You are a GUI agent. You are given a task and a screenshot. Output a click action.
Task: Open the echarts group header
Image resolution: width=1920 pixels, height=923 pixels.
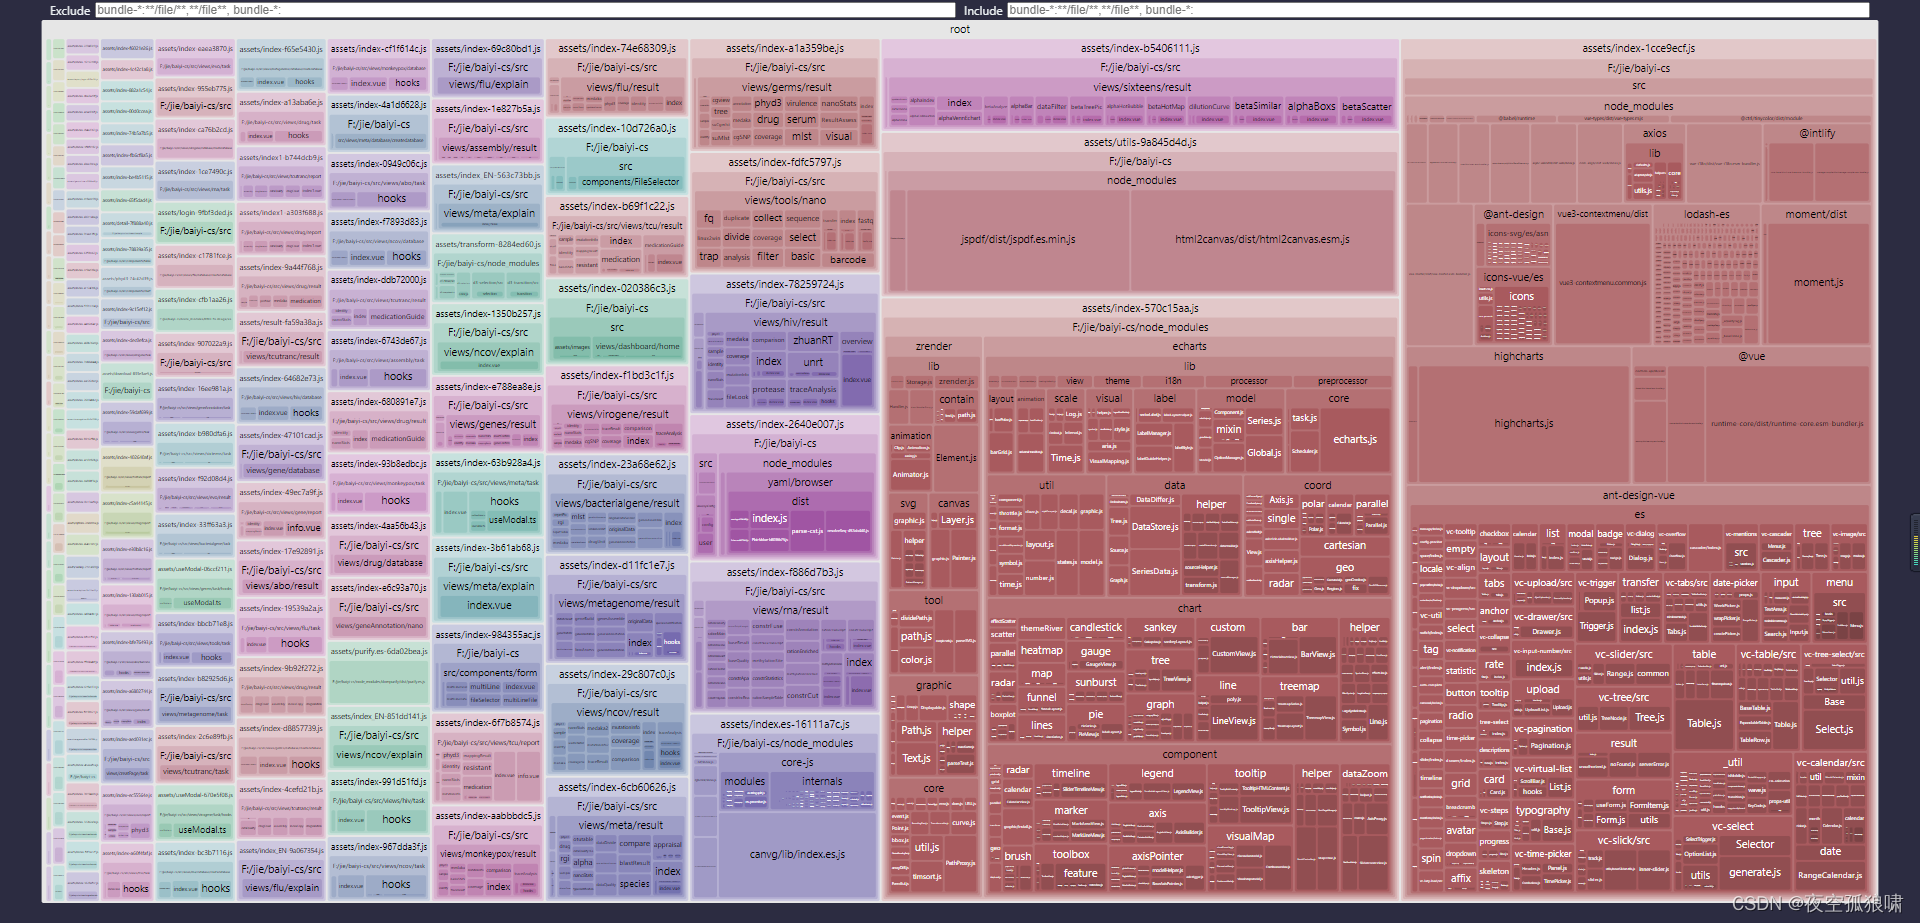(1189, 346)
